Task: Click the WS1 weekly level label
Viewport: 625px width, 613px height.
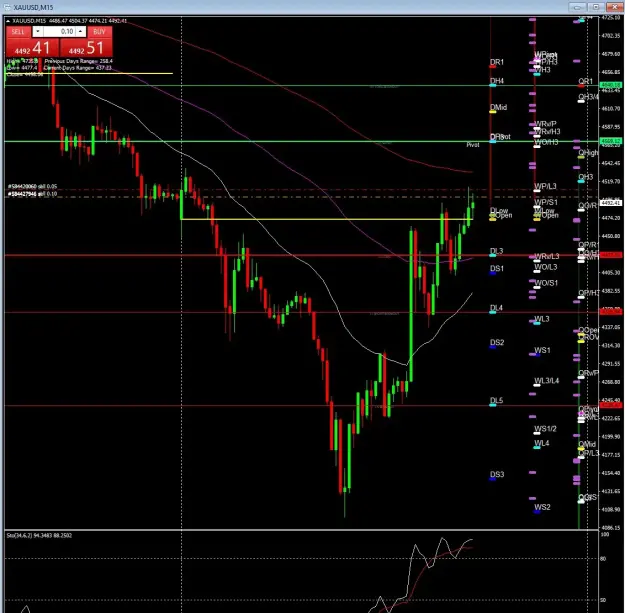Action: (542, 350)
